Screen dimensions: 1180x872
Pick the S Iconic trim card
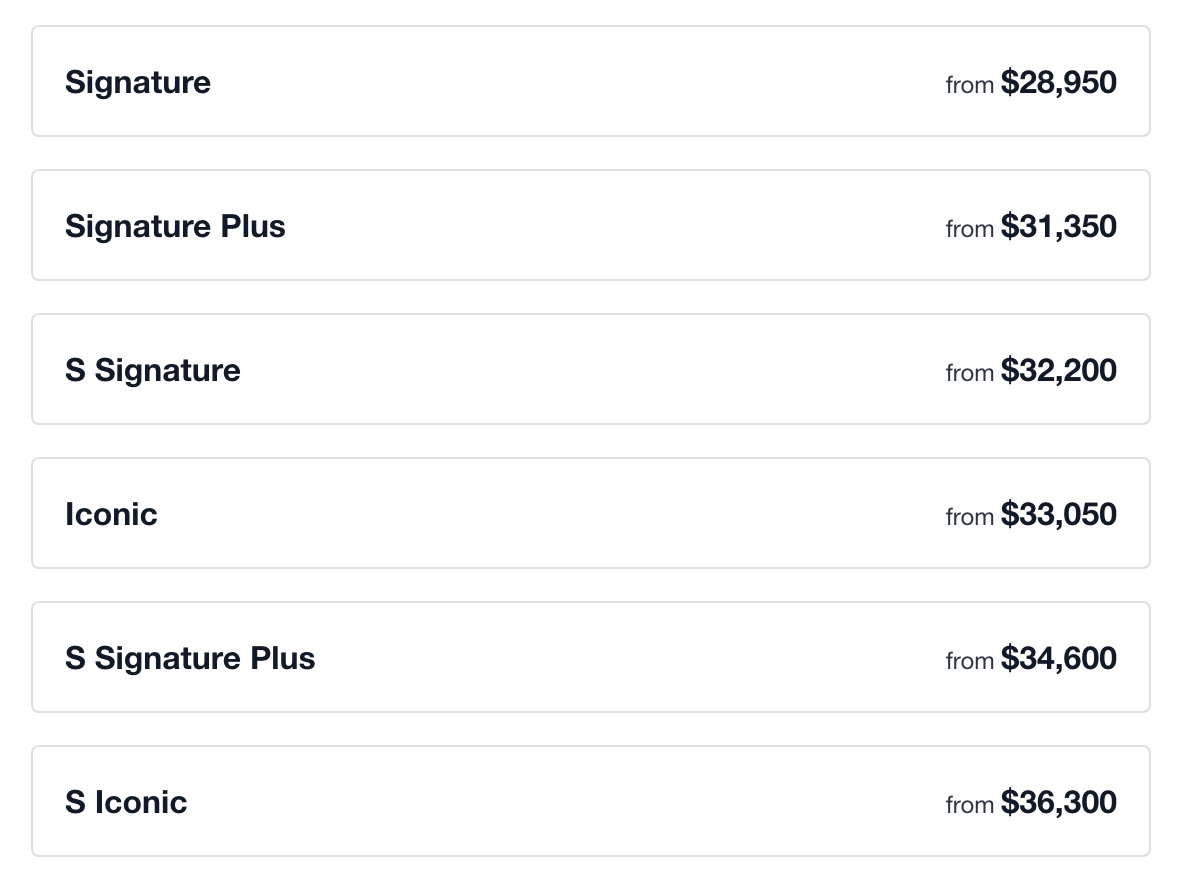tap(590, 802)
